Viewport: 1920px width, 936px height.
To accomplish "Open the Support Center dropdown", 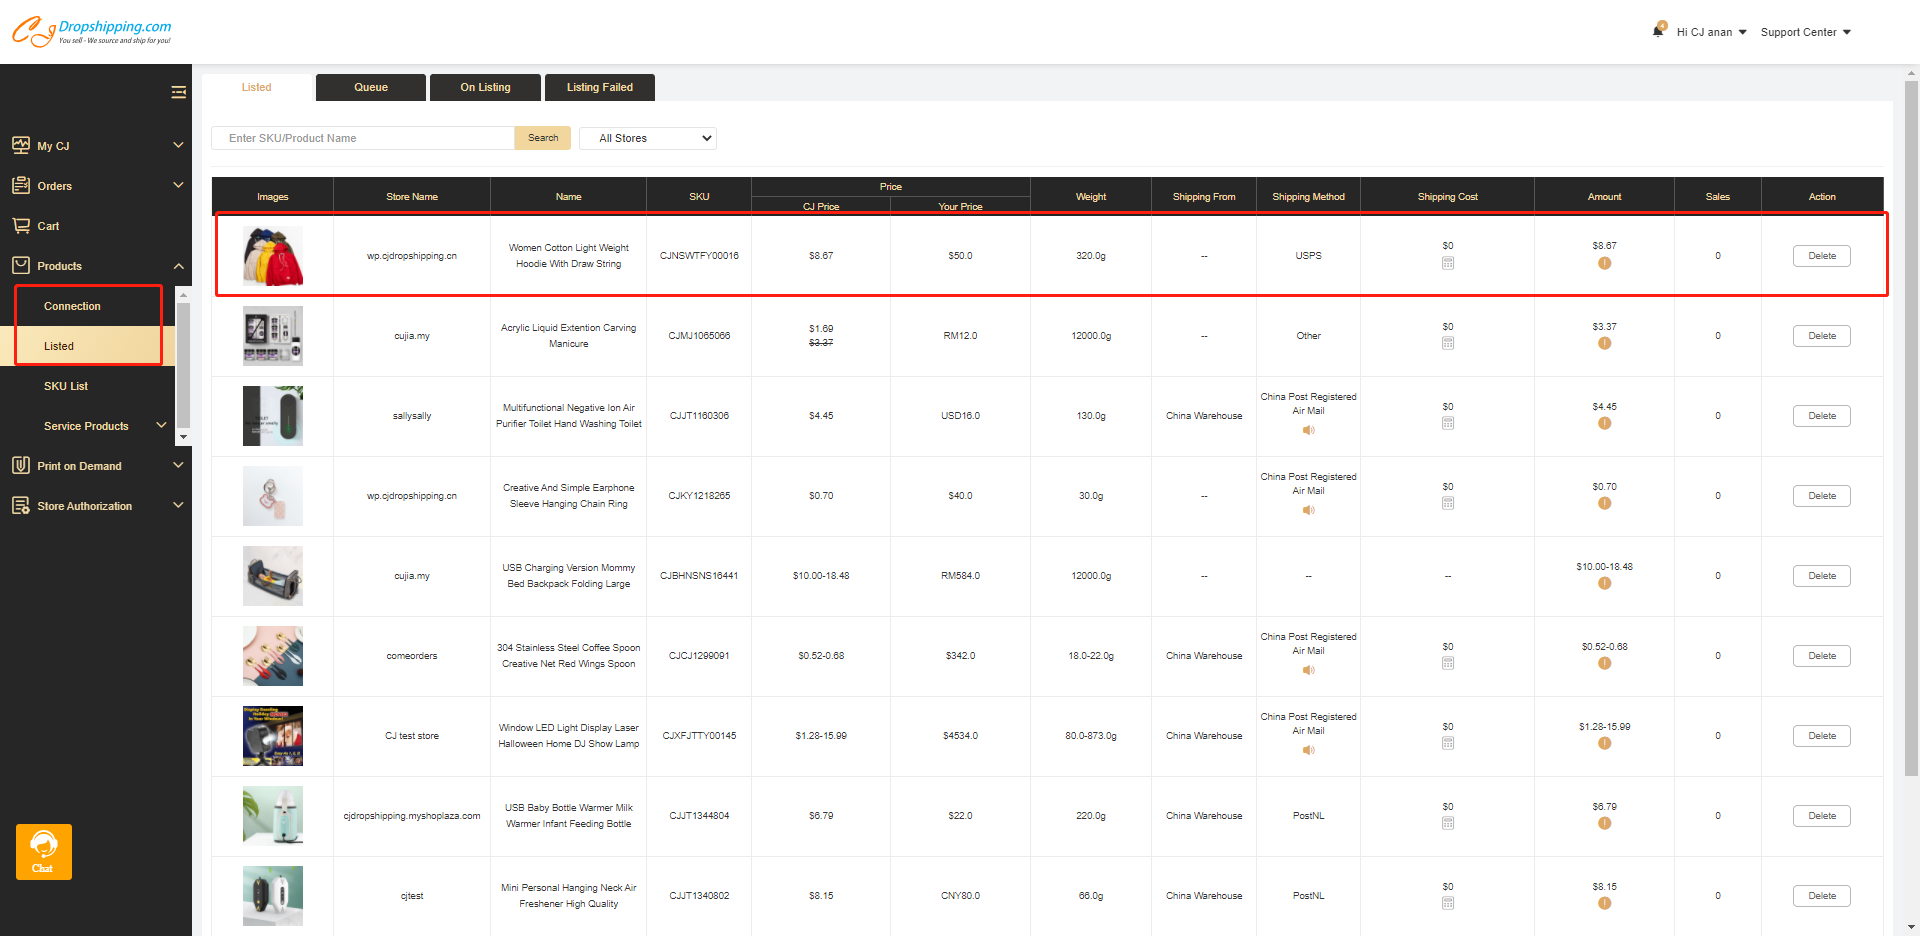I will tap(1805, 32).
